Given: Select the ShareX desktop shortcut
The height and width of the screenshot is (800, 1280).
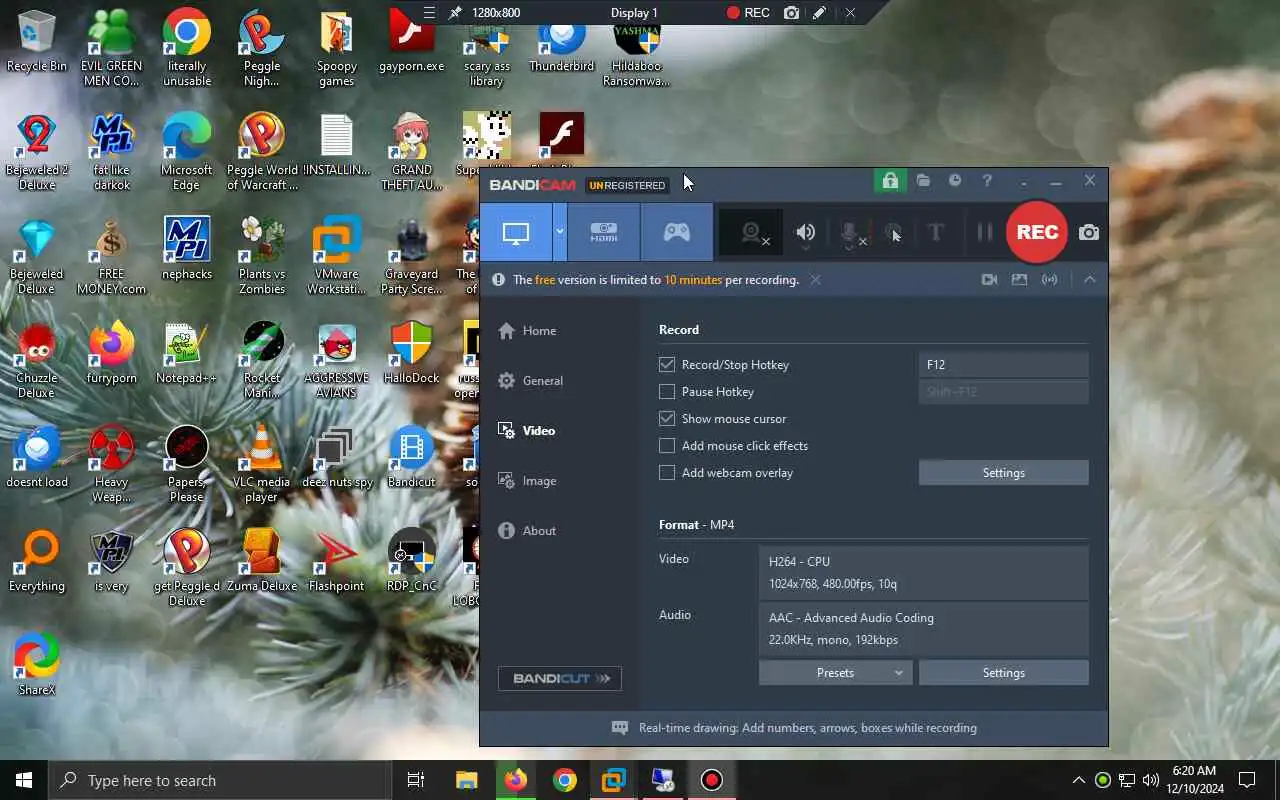Looking at the screenshot, I should click(x=37, y=664).
